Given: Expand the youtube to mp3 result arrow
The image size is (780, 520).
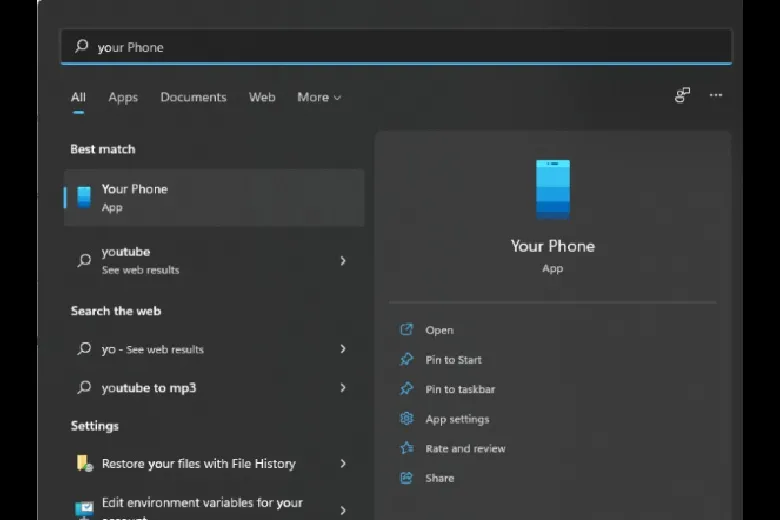Looking at the screenshot, I should tap(343, 388).
